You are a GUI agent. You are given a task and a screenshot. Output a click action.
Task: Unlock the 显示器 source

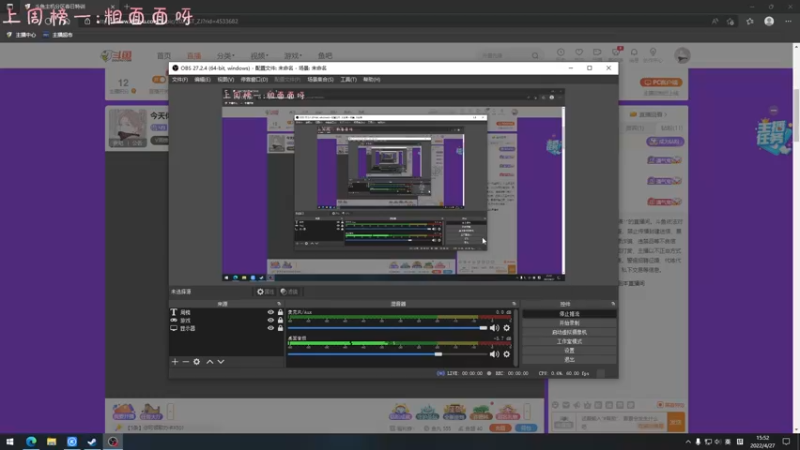(x=280, y=328)
